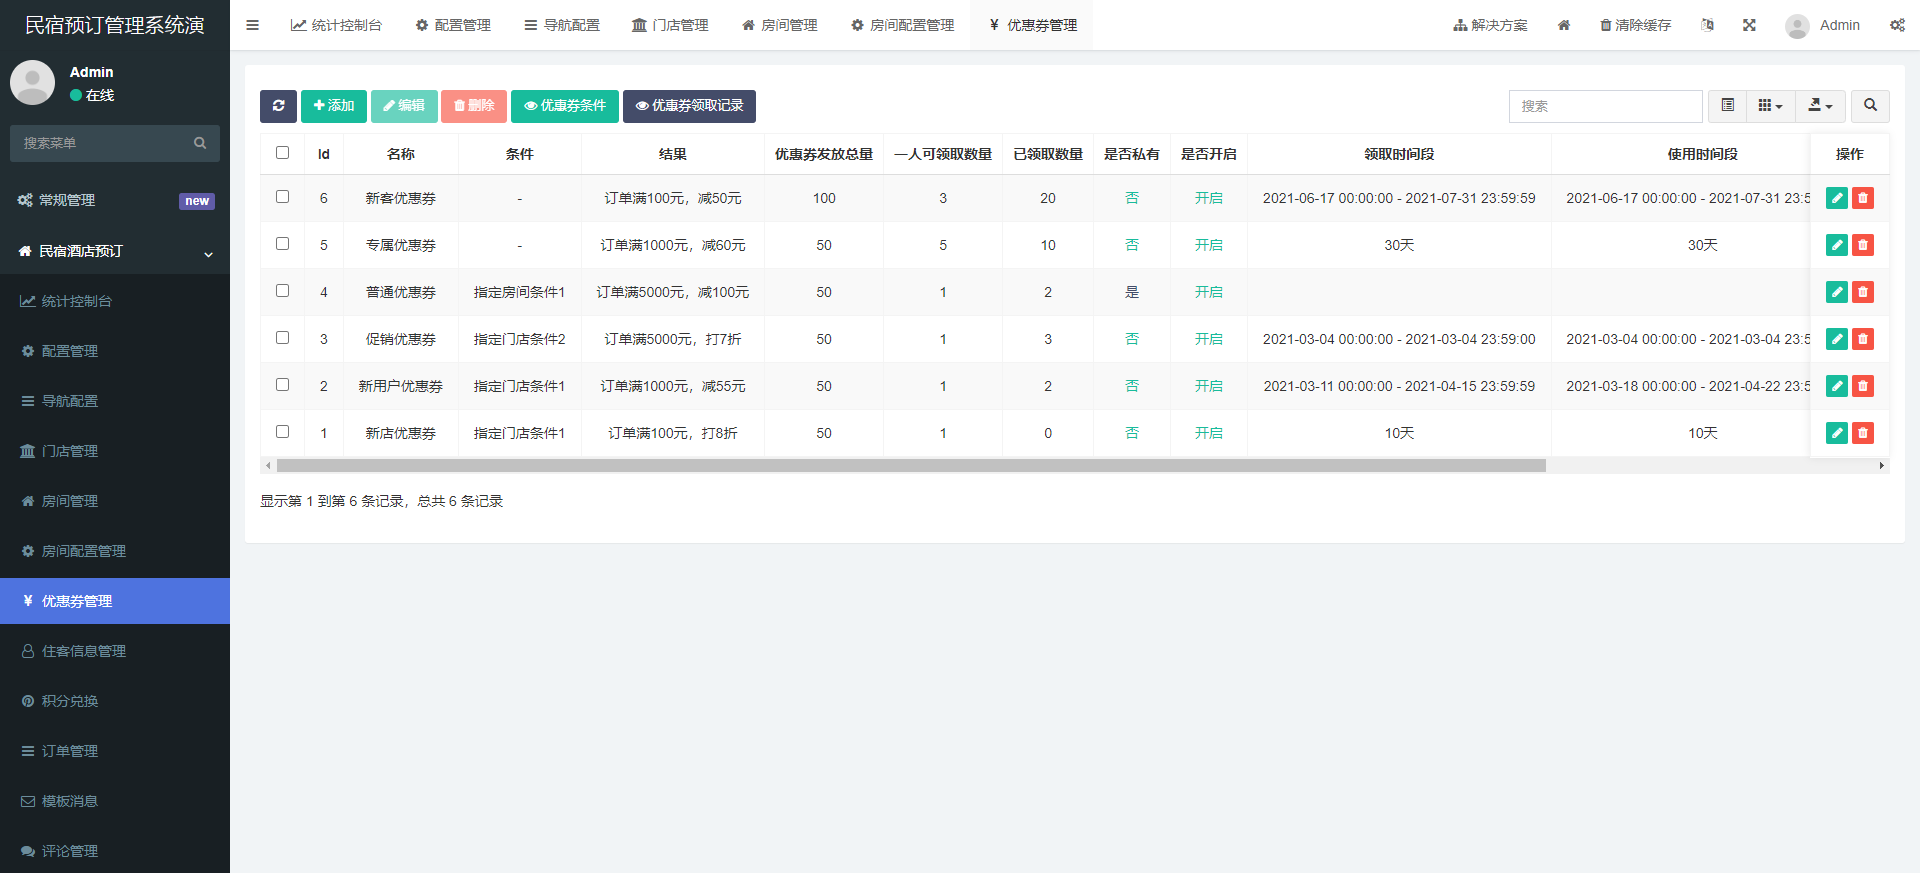Click the refresh table icon button

(x=278, y=106)
